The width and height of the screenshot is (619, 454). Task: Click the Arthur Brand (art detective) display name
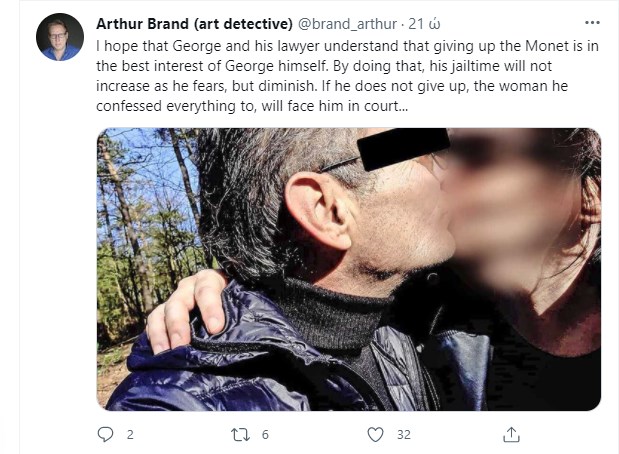click(x=194, y=24)
